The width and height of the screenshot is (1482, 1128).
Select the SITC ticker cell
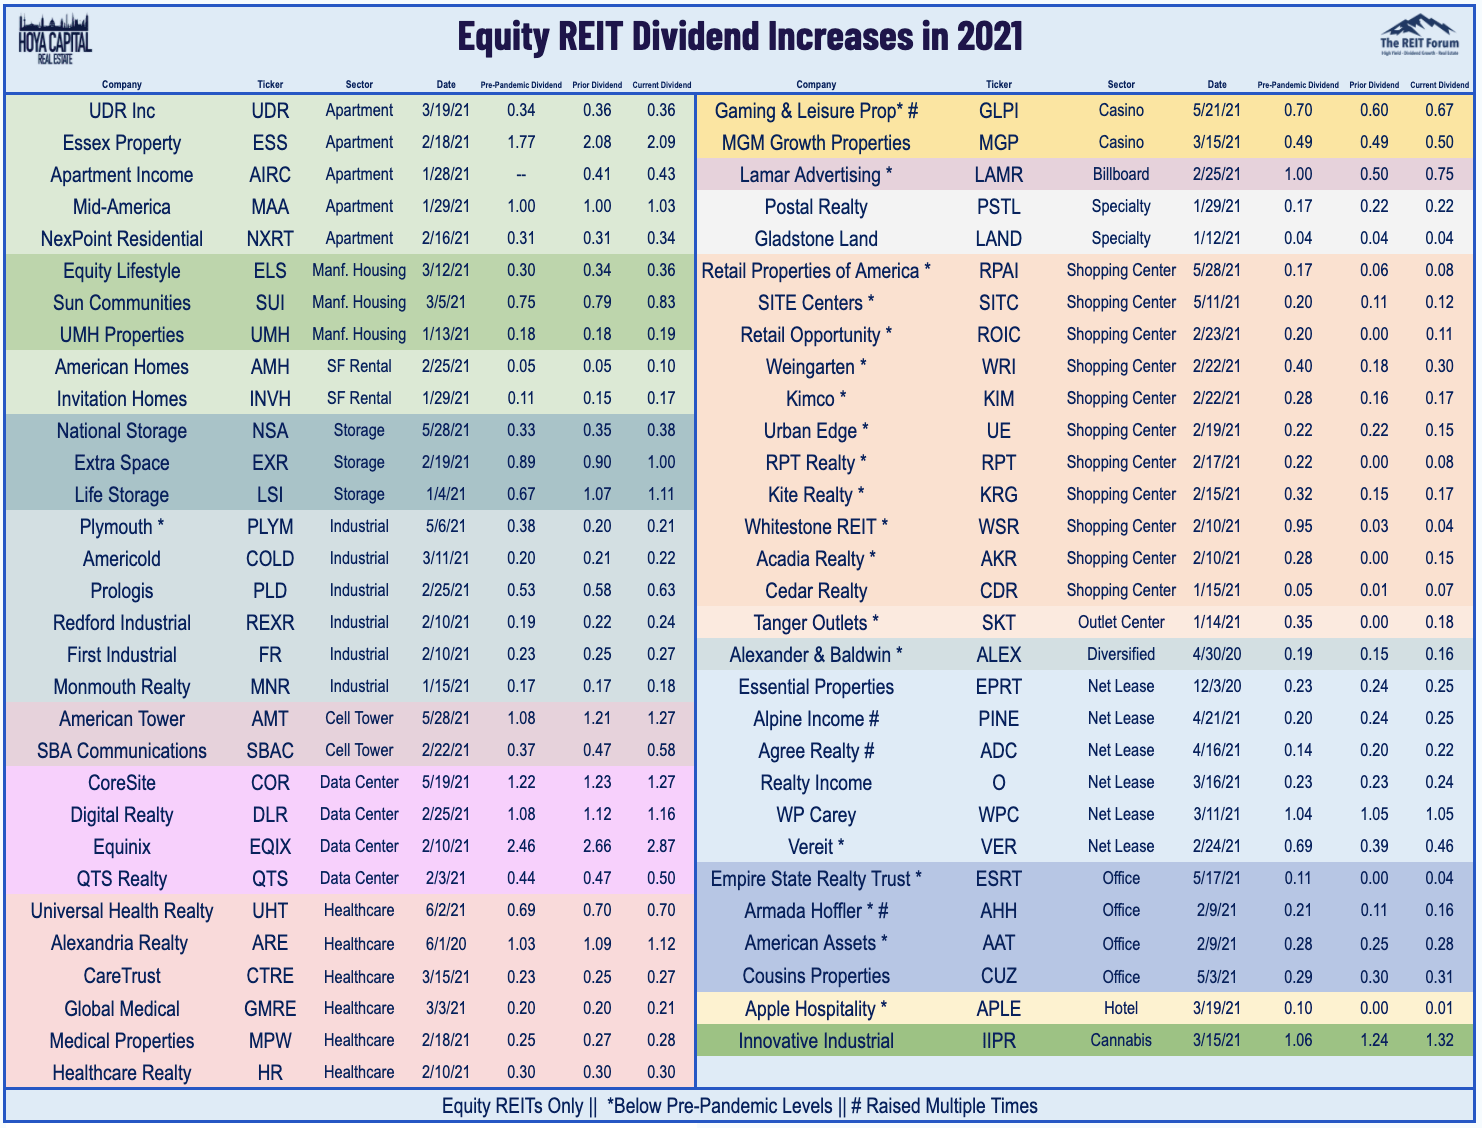coord(999,303)
